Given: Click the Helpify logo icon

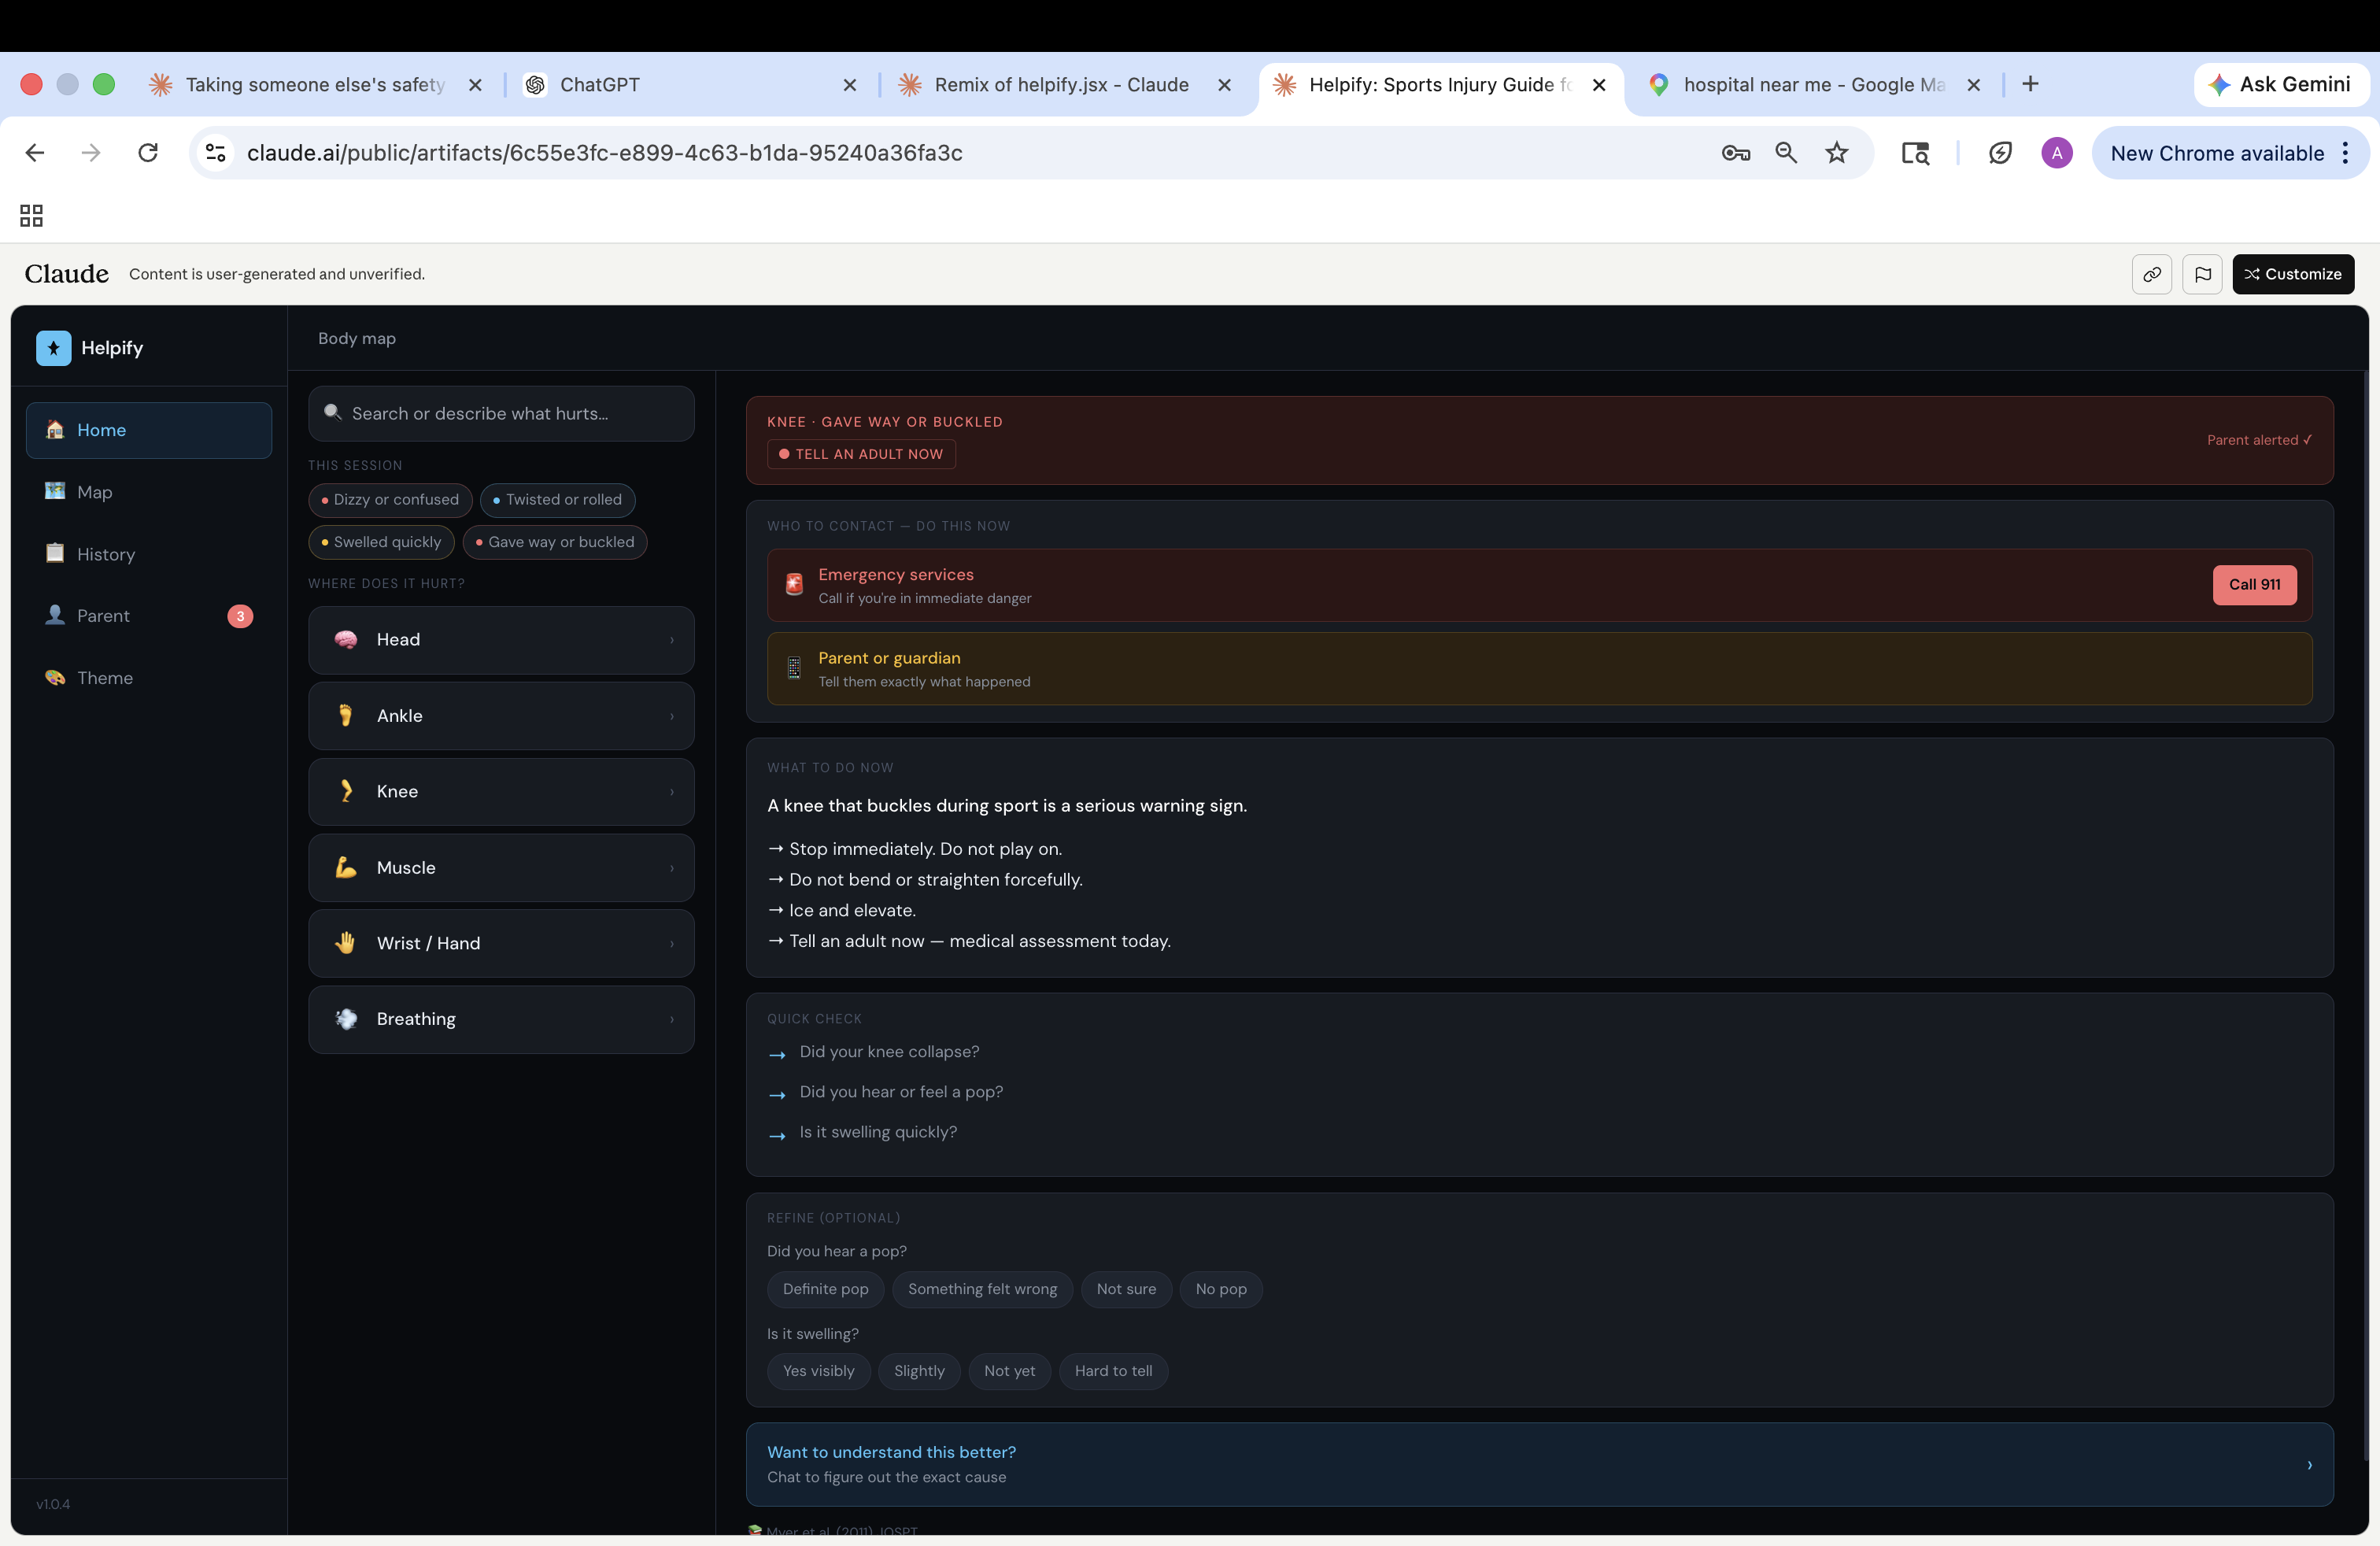Looking at the screenshot, I should (x=53, y=348).
